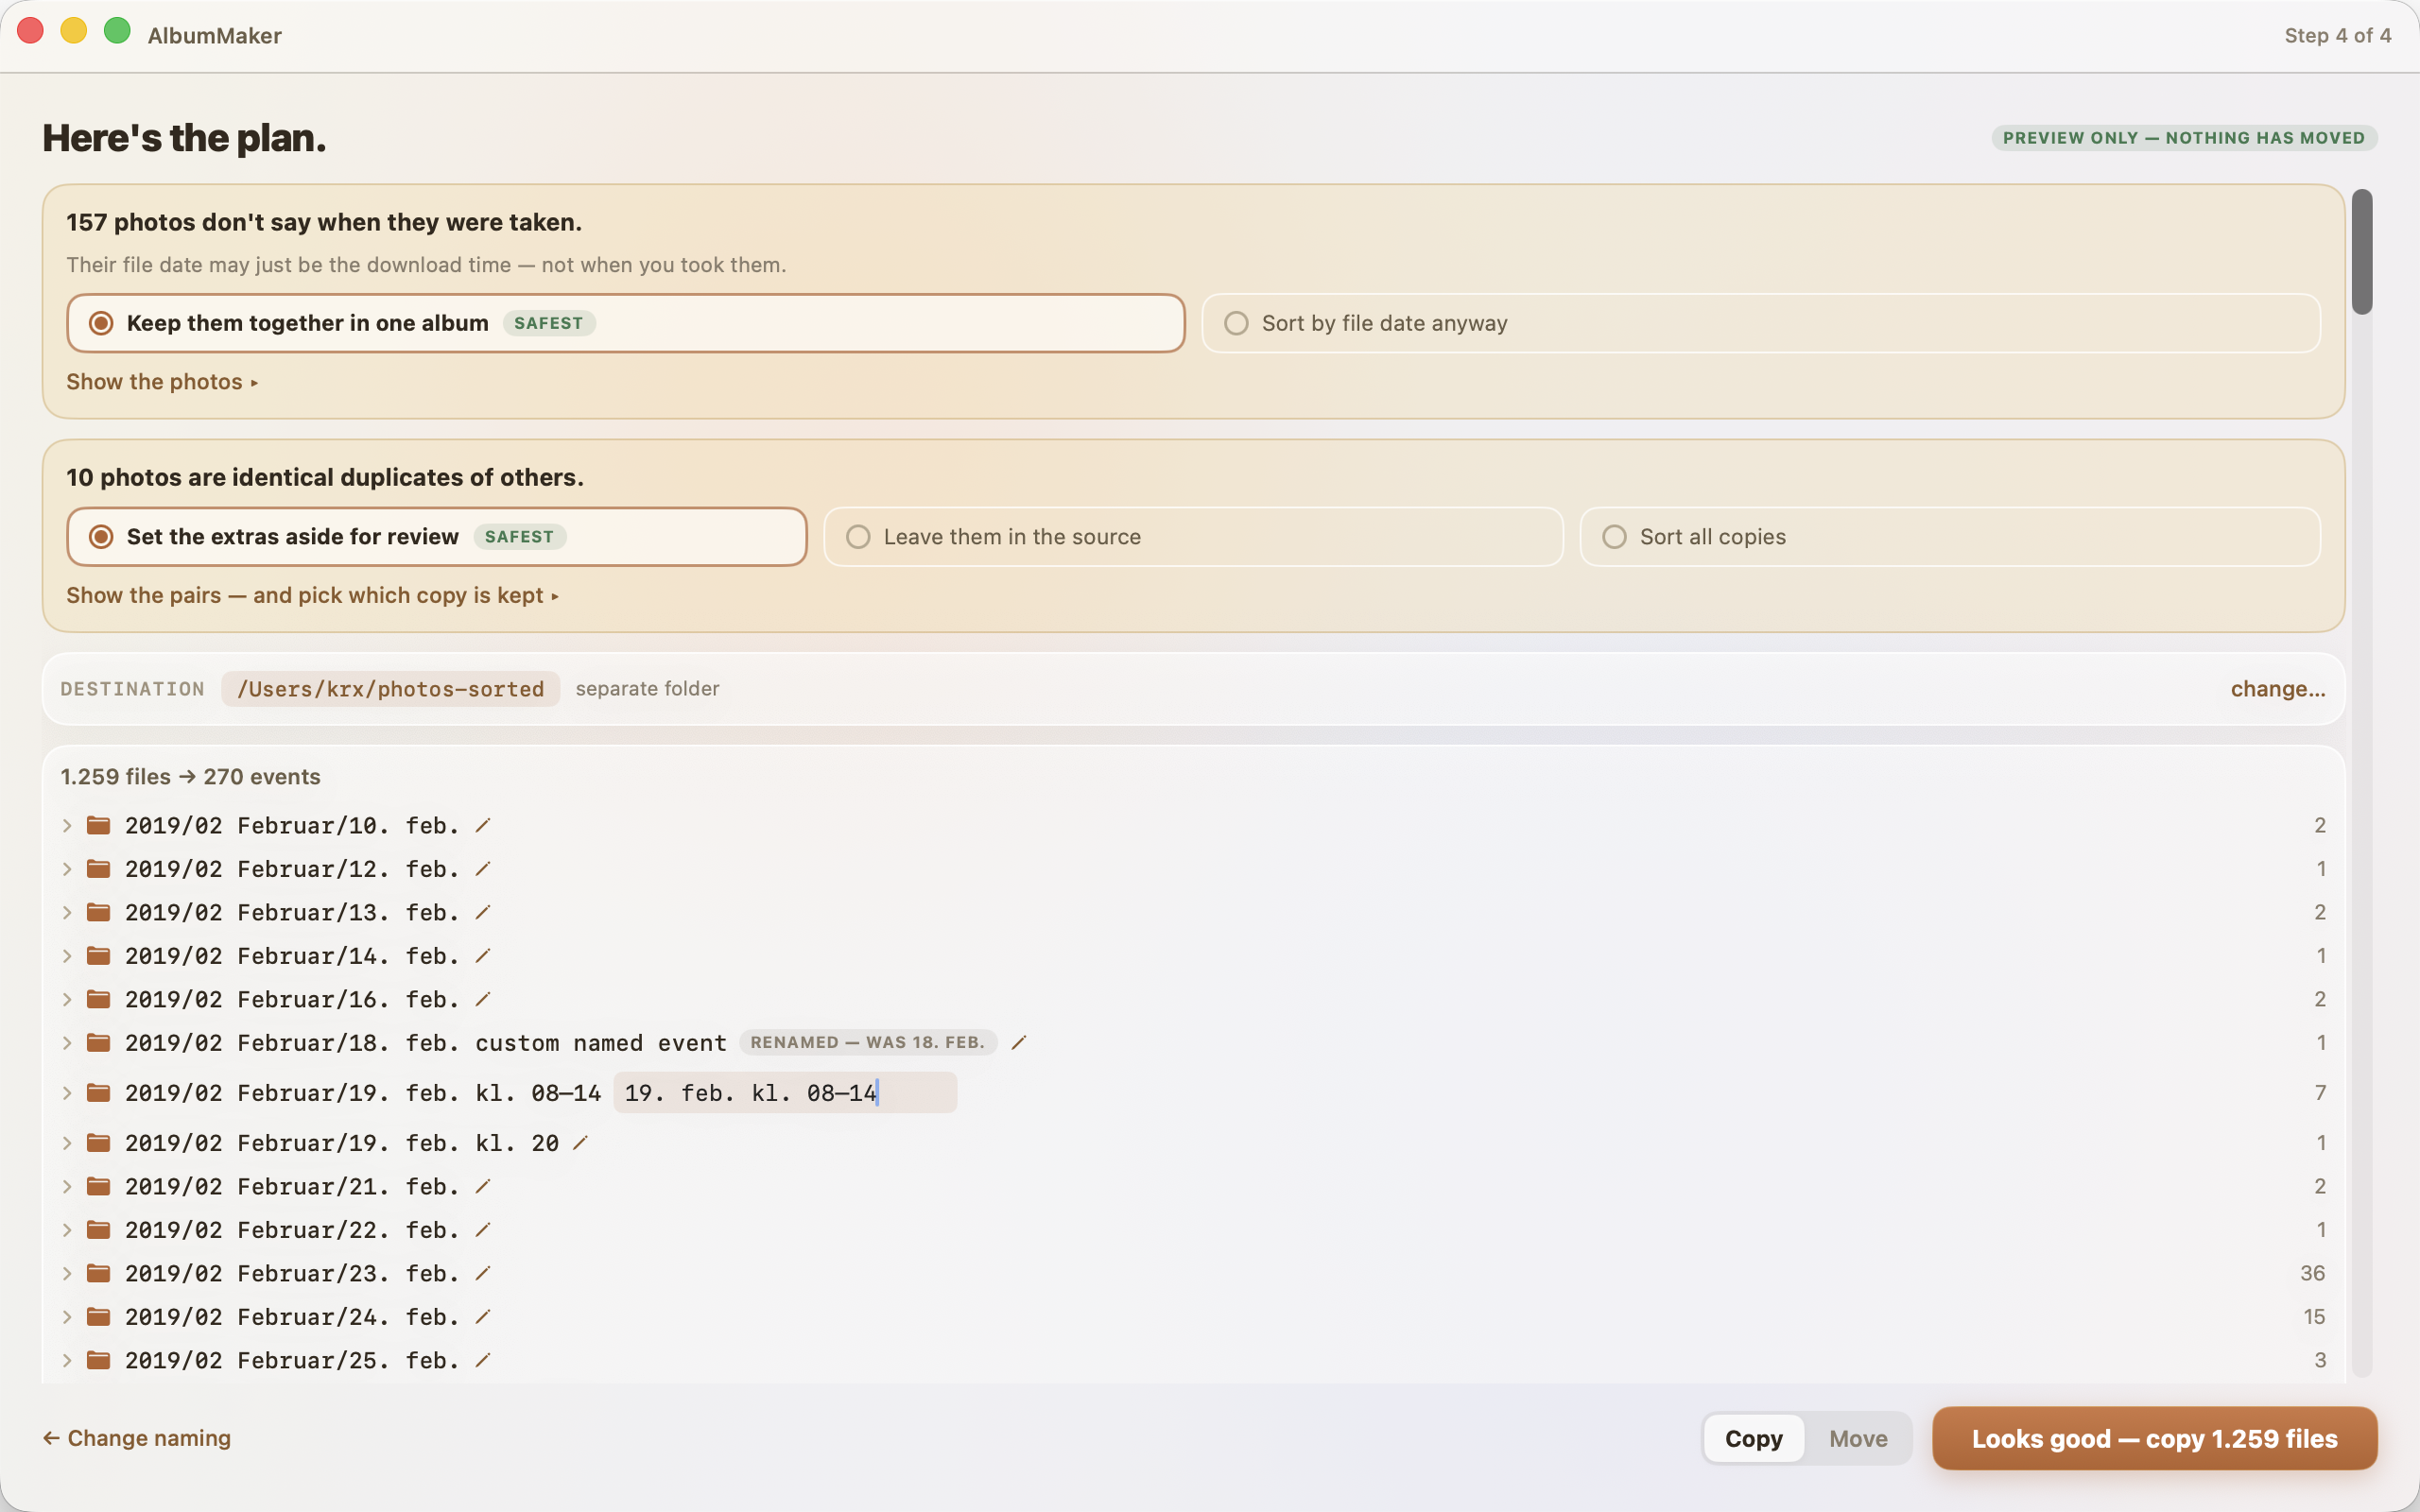Expand the 2019/02 Februar/10. feb. folder
Screen dimensions: 2420x1512
point(67,825)
